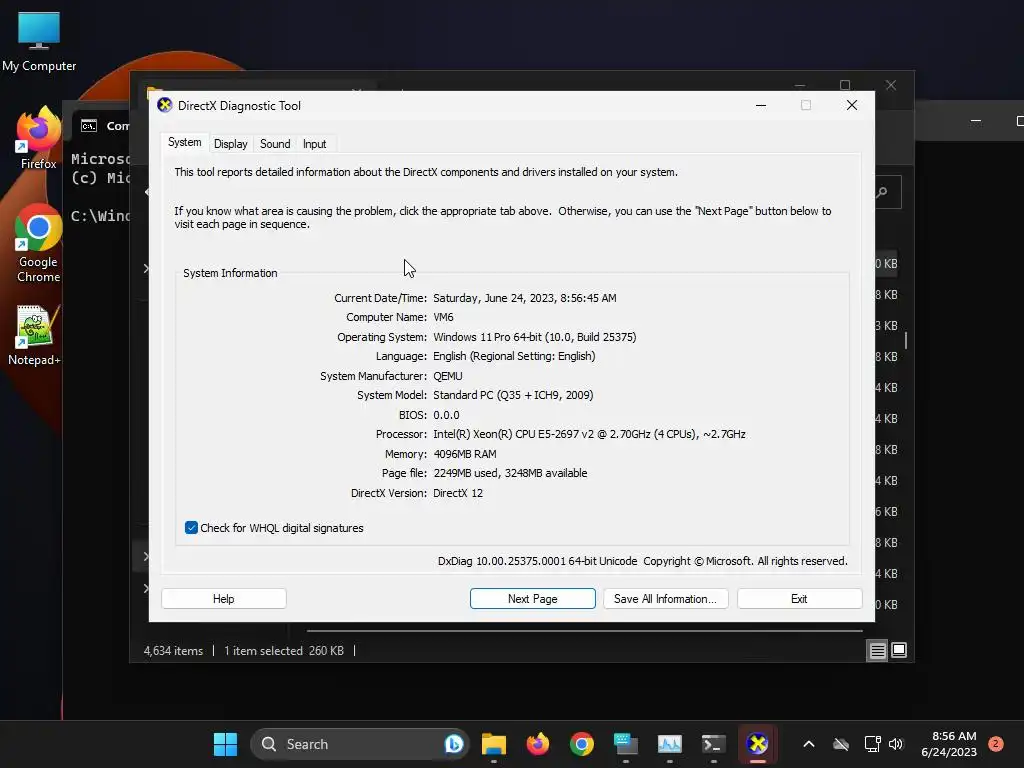This screenshot has width=1024, height=768.
Task: Maximize the background File Explorer window
Action: click(x=845, y=85)
